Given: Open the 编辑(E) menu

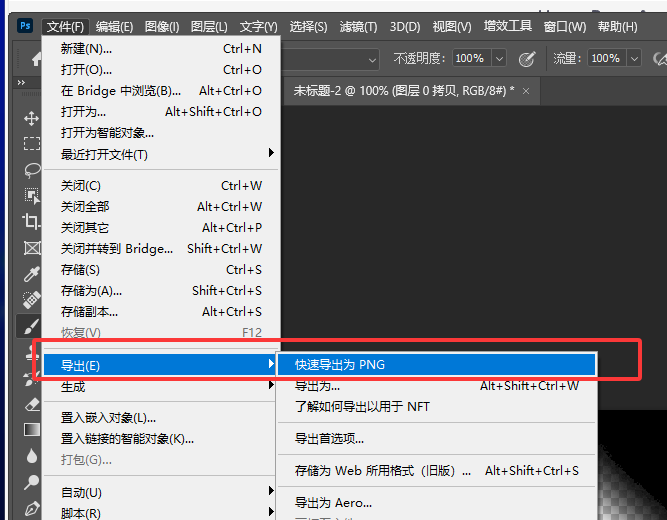Looking at the screenshot, I should (114, 27).
